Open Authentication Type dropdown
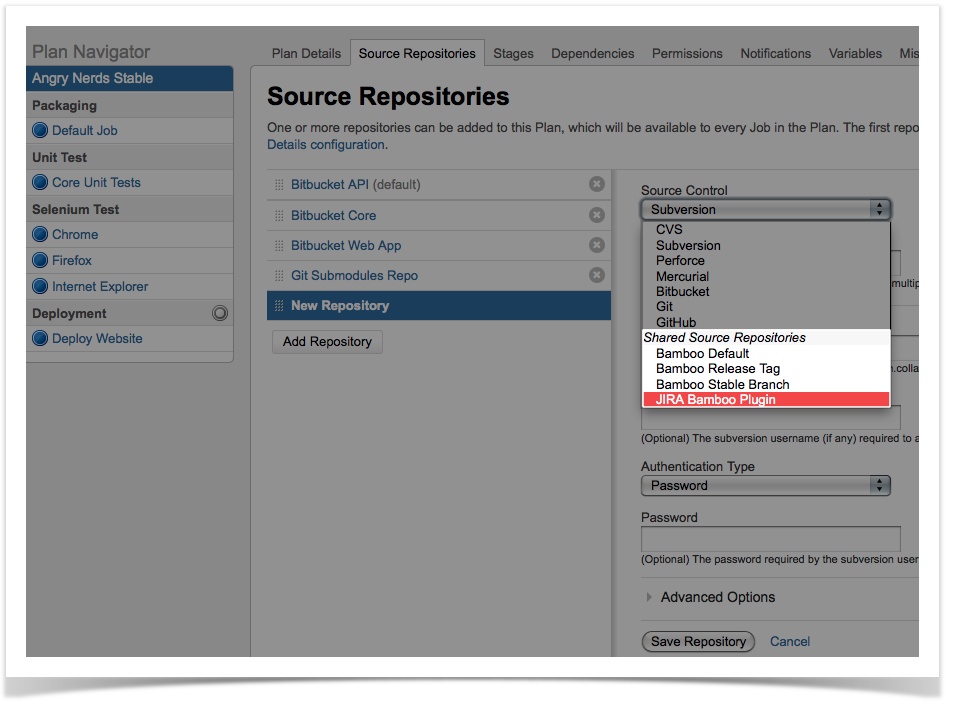The image size is (953, 706). (x=765, y=485)
